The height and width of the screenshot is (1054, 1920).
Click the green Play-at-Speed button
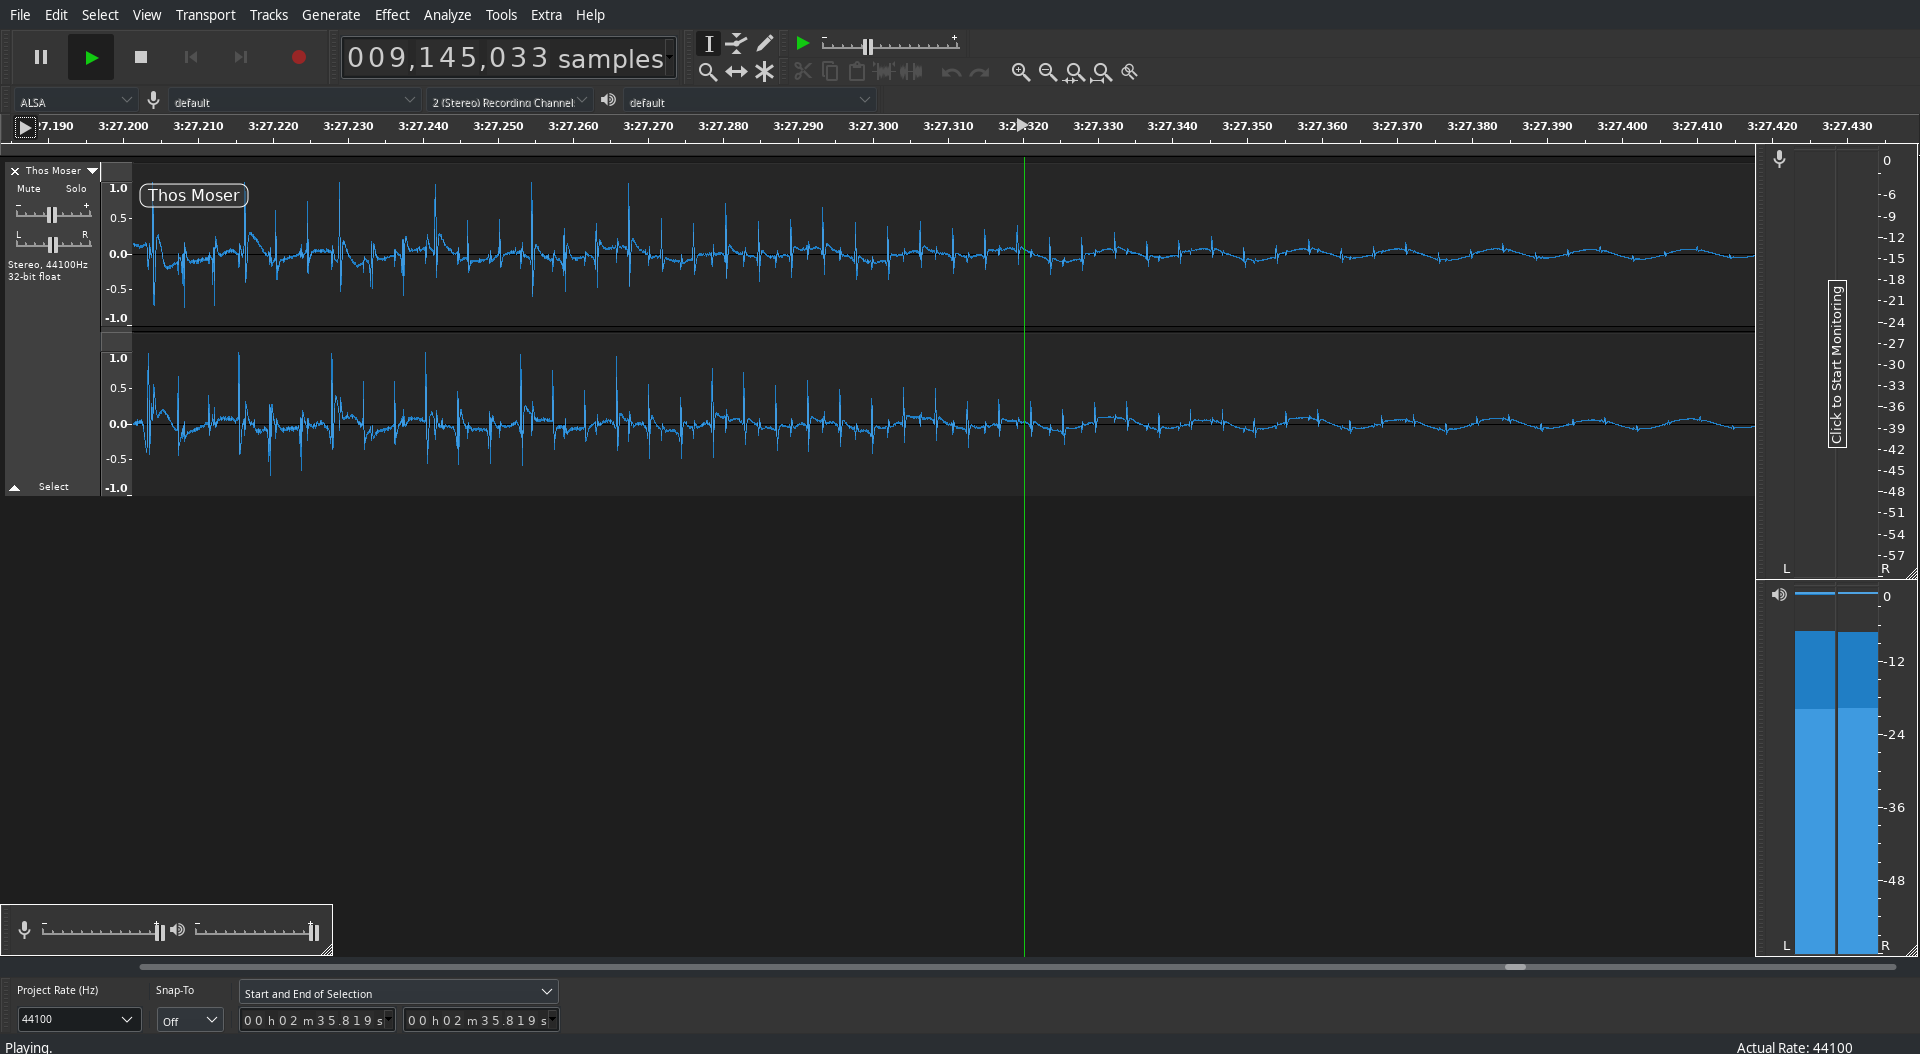pyautogui.click(x=802, y=44)
